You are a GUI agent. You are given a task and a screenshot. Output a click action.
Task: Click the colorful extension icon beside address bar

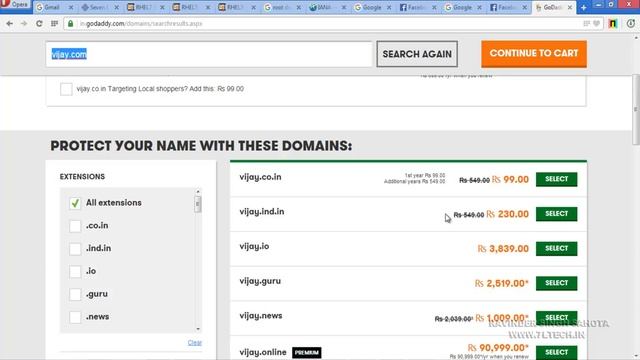tap(613, 24)
